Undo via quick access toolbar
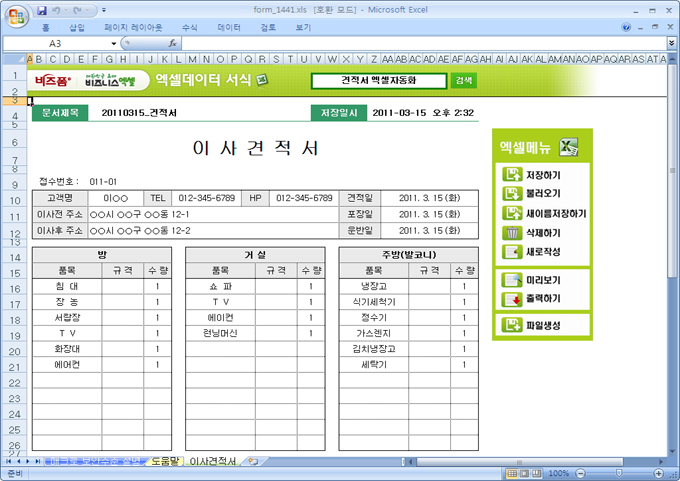This screenshot has height=481, width=680. tap(56, 10)
